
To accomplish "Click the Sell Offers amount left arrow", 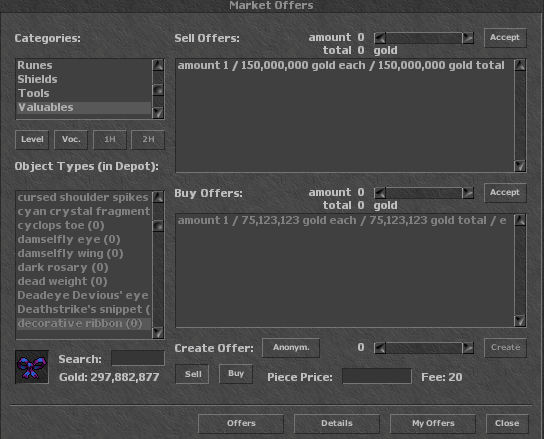I will [x=380, y=37].
